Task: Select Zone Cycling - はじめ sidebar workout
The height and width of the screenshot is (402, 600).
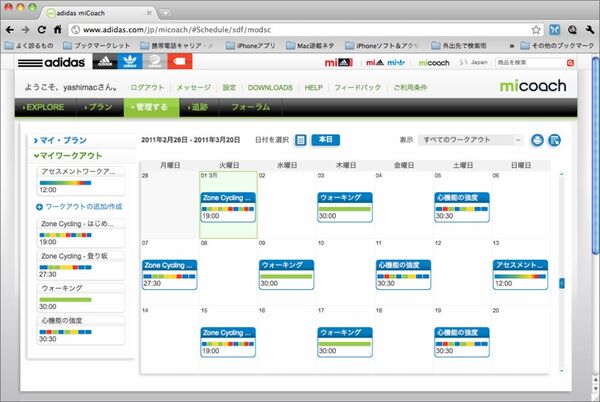Action: pyautogui.click(x=81, y=233)
